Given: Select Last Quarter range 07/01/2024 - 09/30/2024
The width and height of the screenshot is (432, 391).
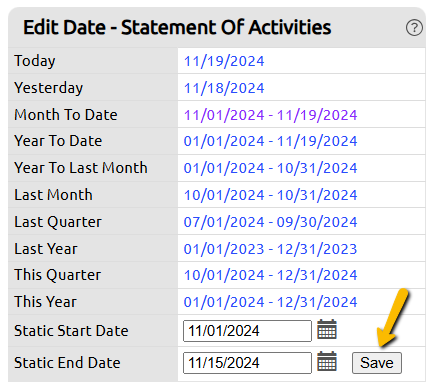Looking at the screenshot, I should tap(270, 222).
